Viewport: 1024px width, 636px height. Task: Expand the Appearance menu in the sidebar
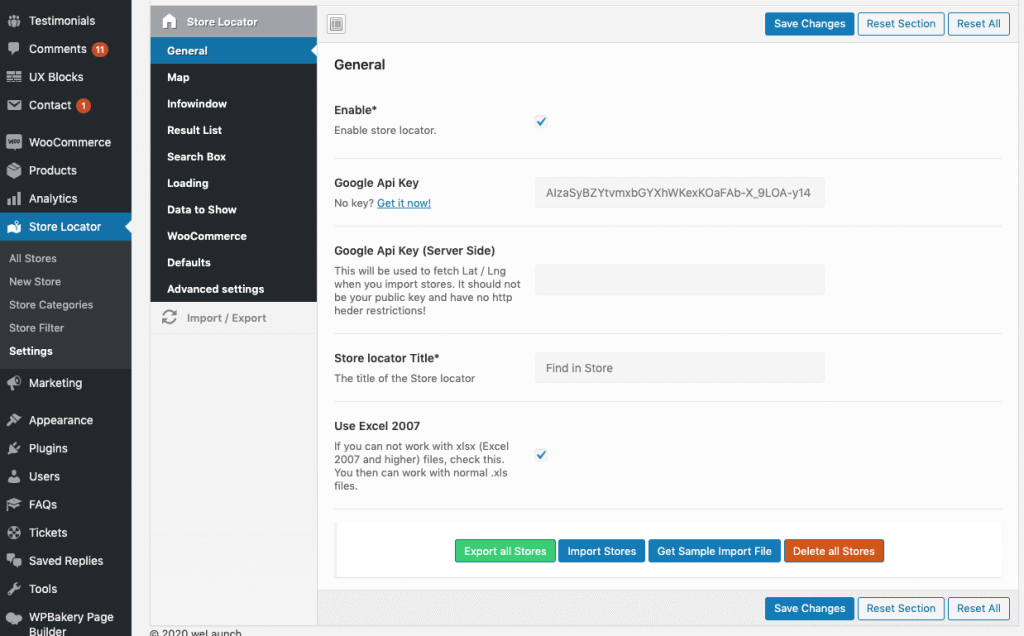(x=14, y=419)
